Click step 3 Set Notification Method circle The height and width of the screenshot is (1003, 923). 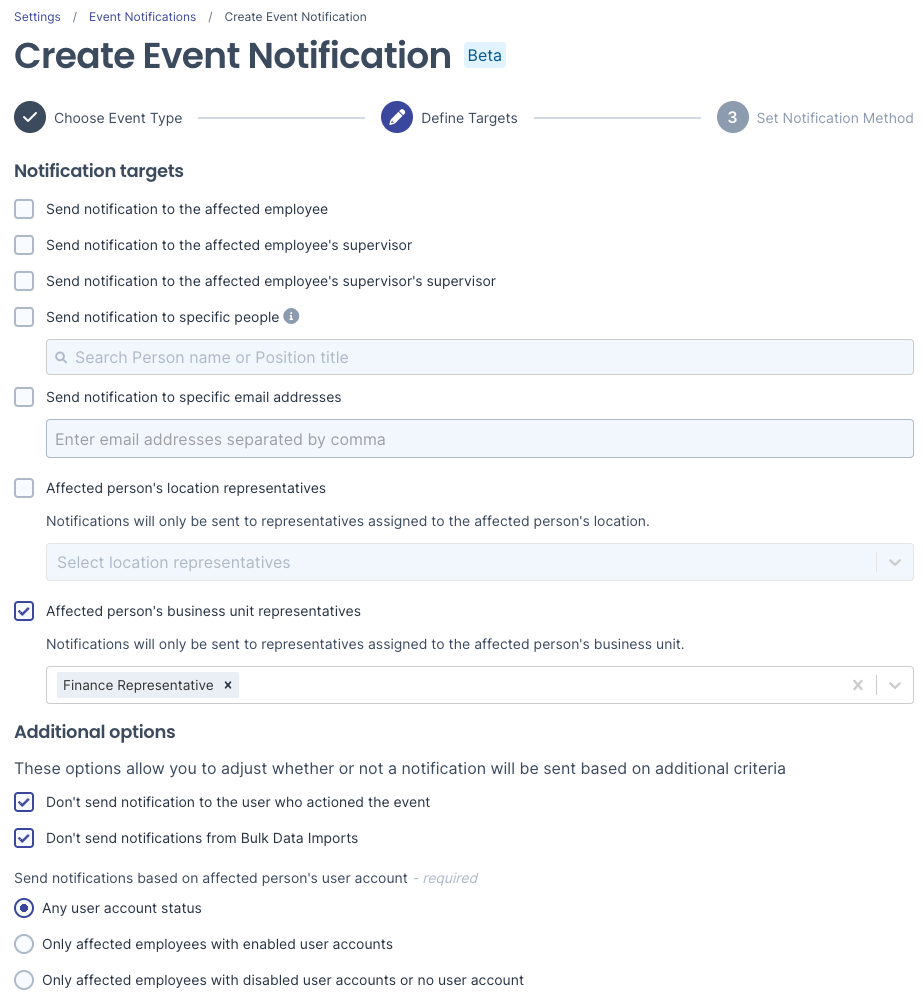click(732, 117)
